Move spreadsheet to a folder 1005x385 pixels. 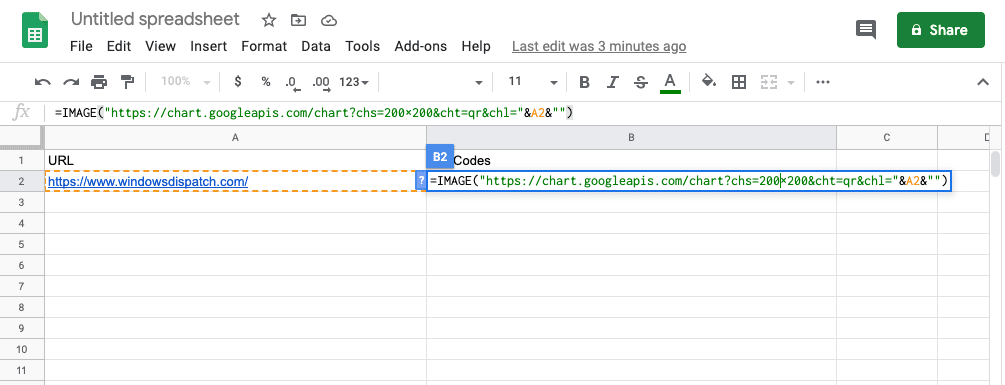(298, 20)
